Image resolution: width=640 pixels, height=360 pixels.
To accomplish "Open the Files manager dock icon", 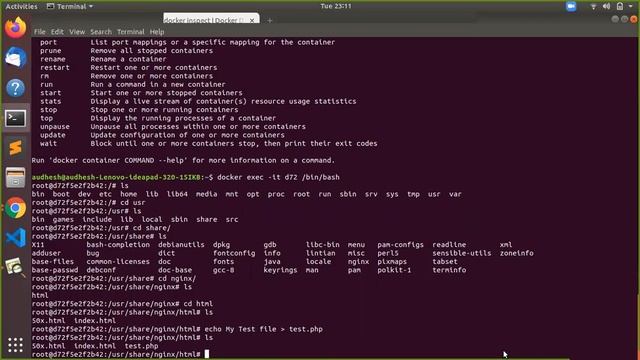I will [16, 178].
